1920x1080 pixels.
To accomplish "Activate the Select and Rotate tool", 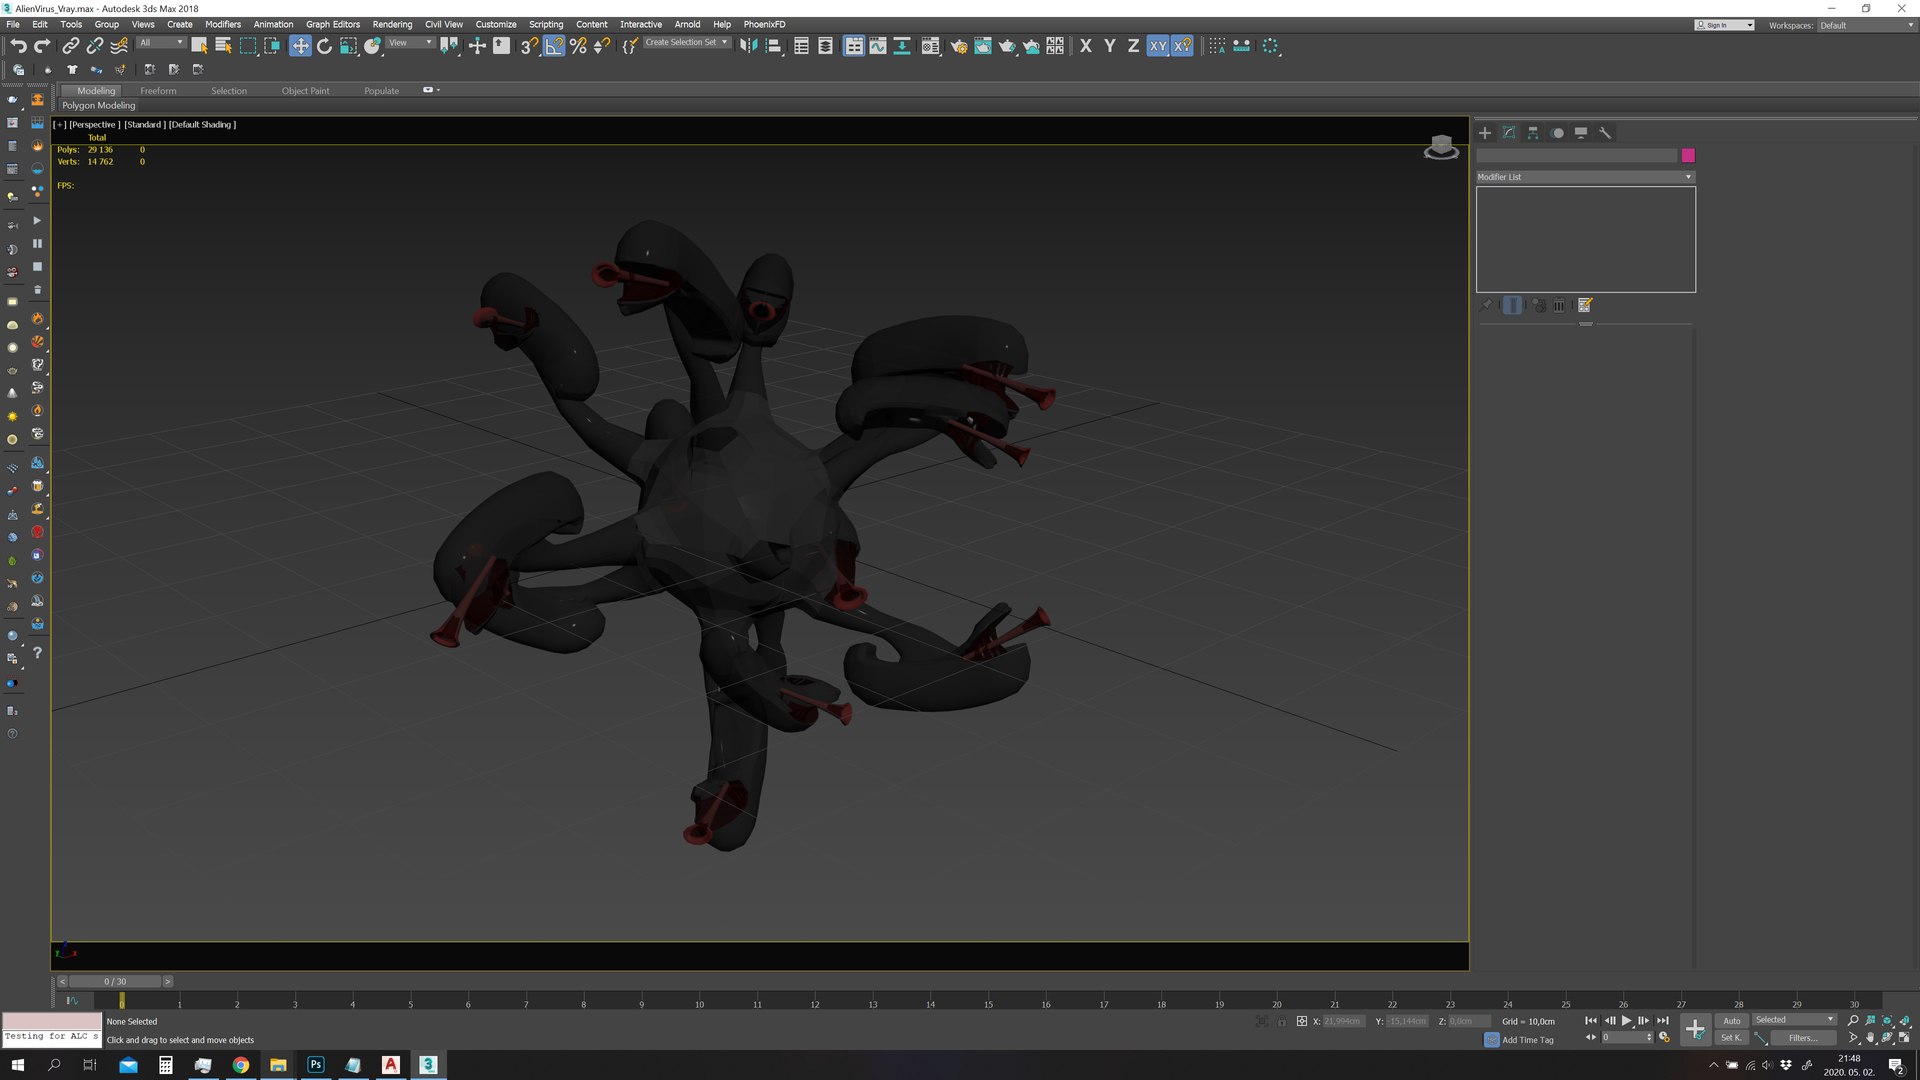I will (x=324, y=46).
